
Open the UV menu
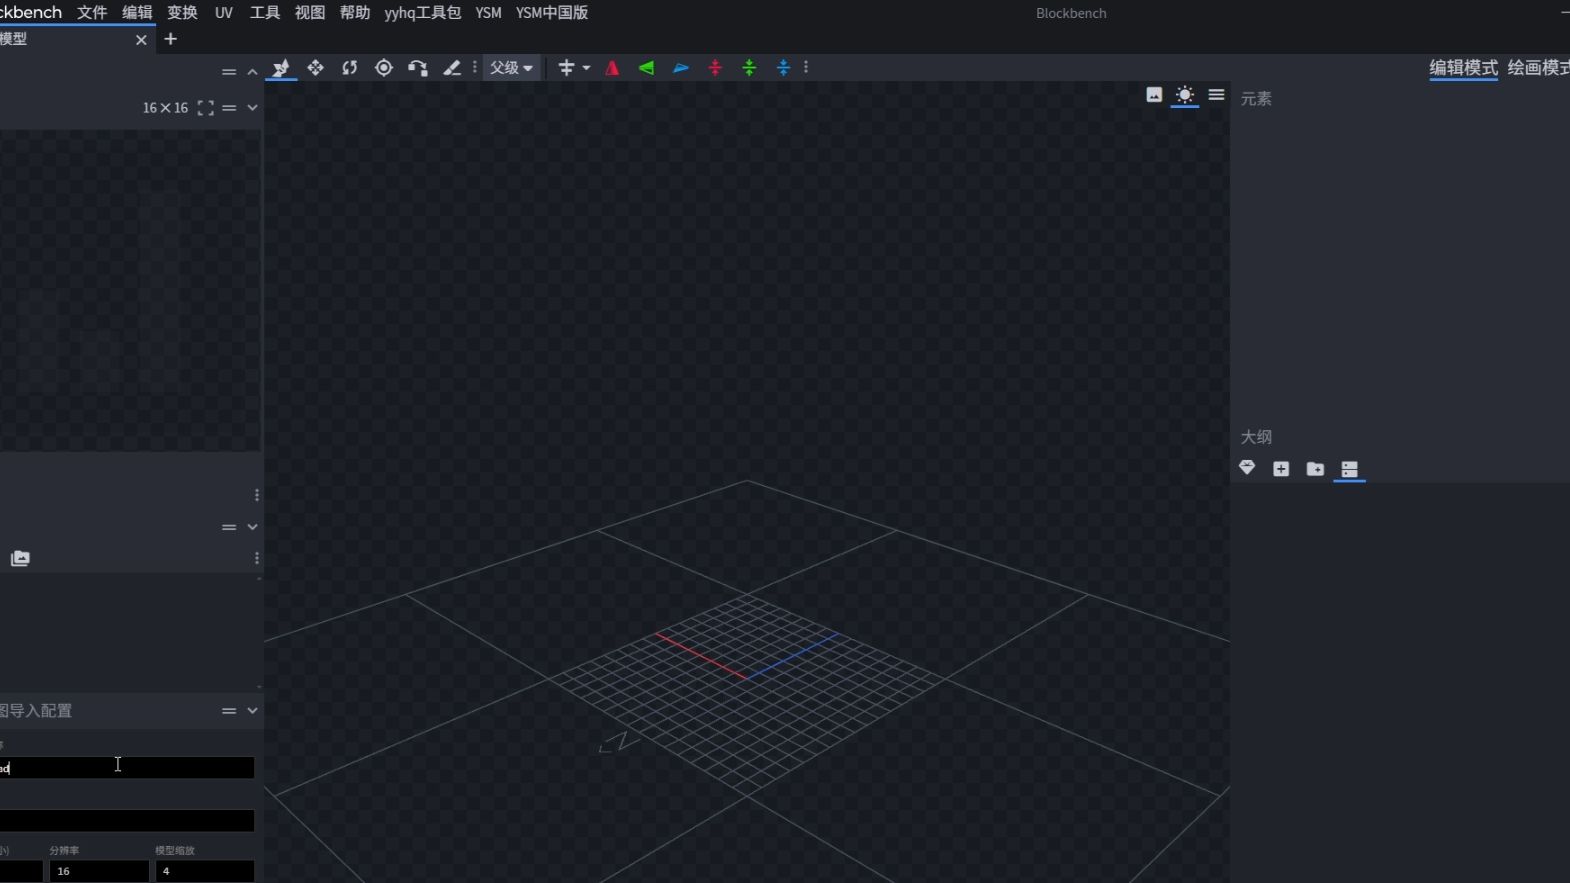pyautogui.click(x=224, y=13)
